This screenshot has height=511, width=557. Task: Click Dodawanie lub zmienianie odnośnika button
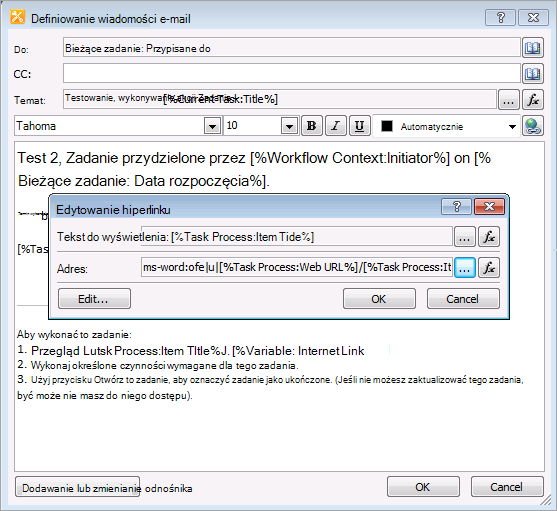click(x=77, y=487)
